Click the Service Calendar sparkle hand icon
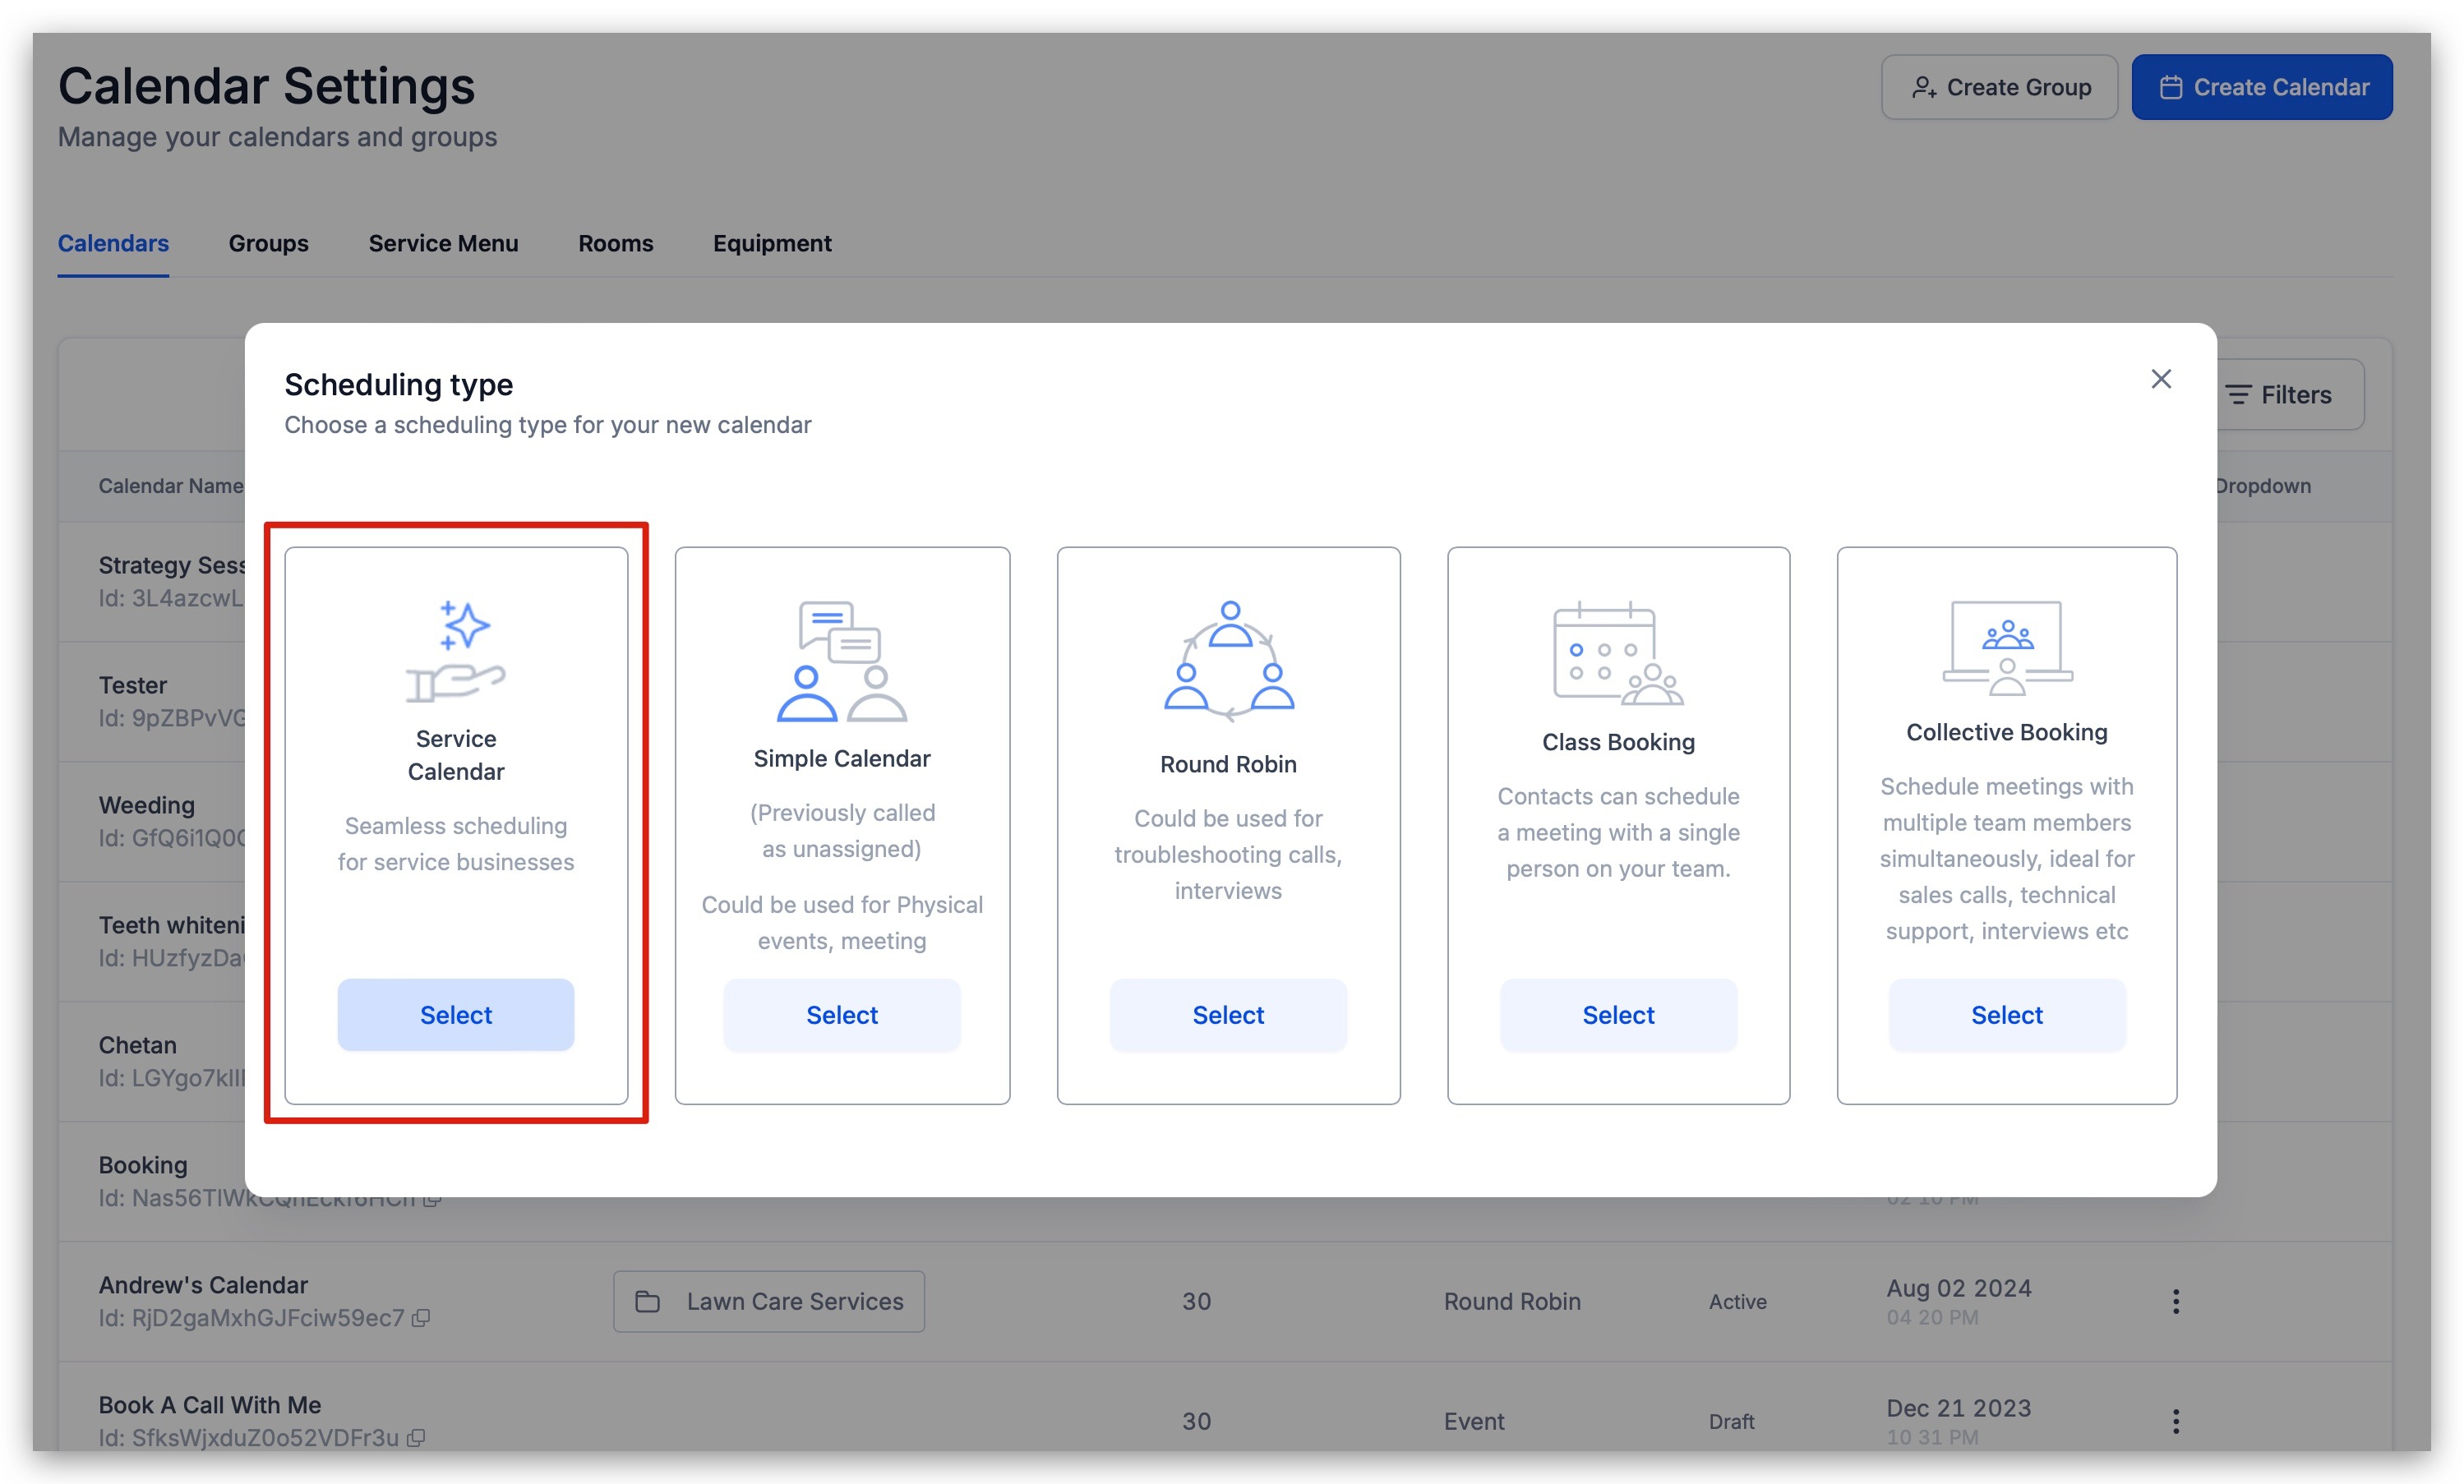This screenshot has width=2464, height=1484. tap(456, 651)
